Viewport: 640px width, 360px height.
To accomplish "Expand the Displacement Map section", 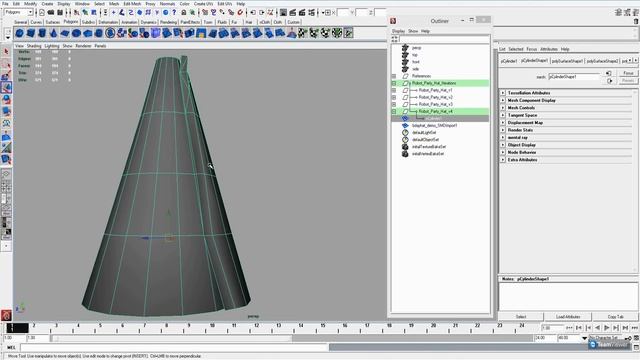I will 503,122.
